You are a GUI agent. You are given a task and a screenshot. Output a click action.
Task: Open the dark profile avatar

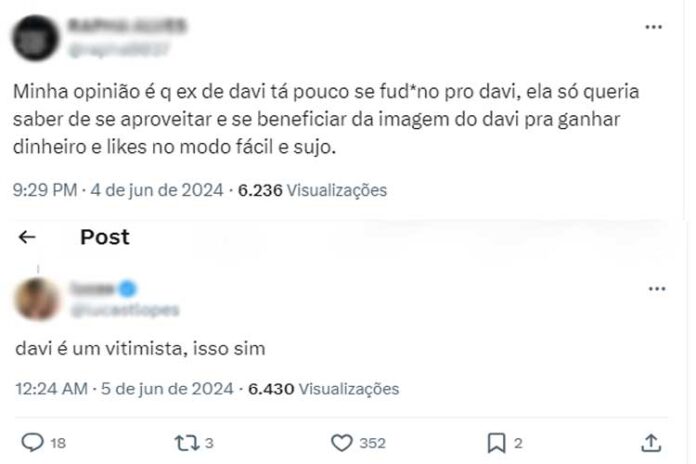(x=36, y=38)
